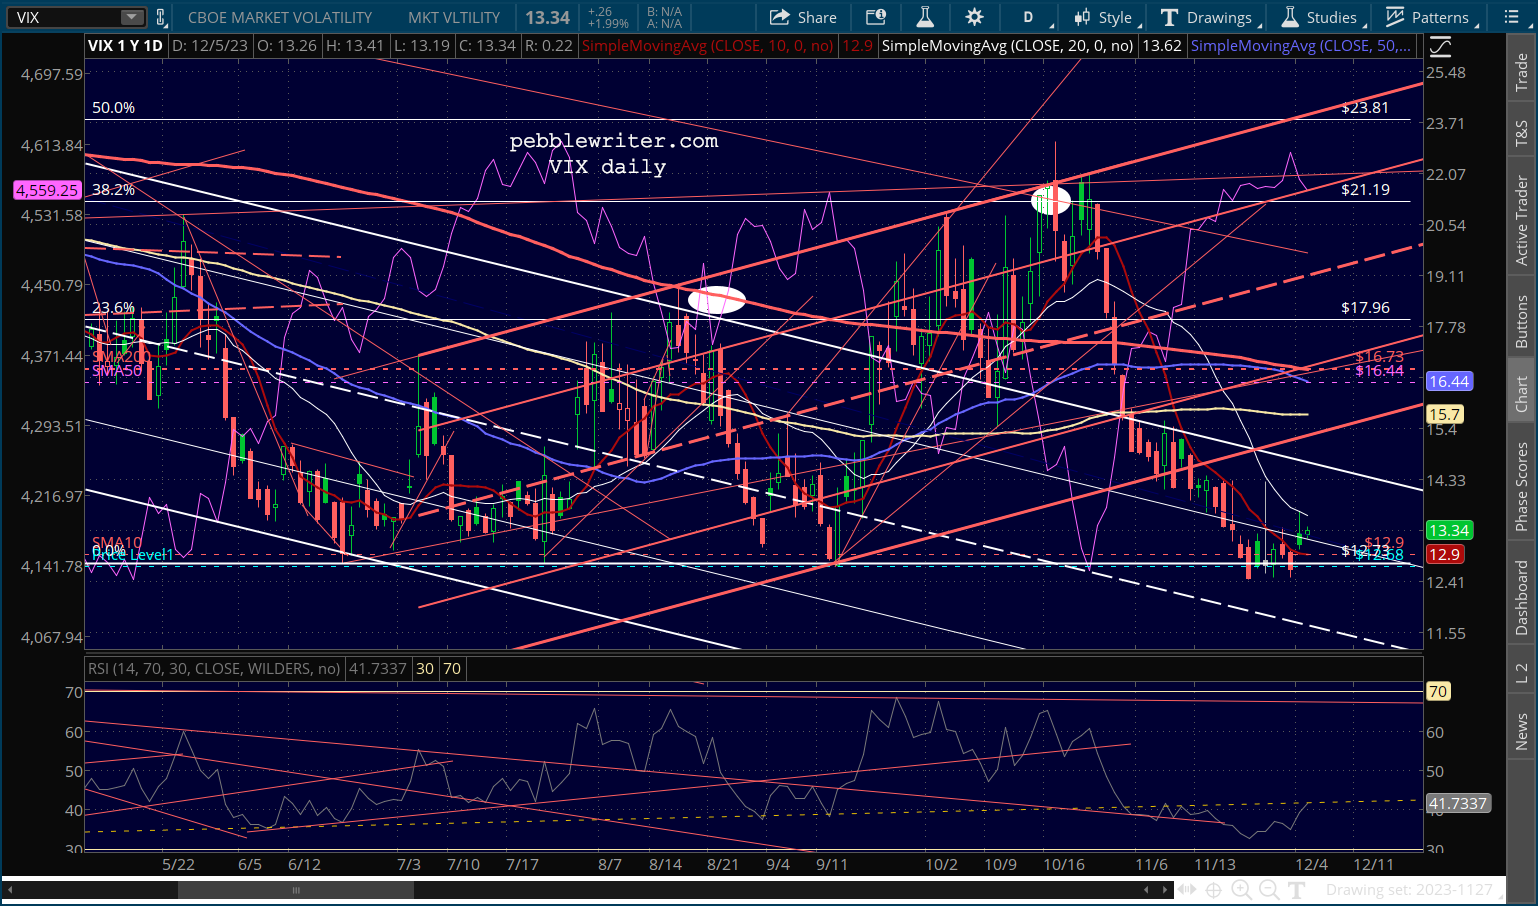The image size is (1538, 906).
Task: Click the 70 RSI overbought level bubble
Action: pyautogui.click(x=1437, y=691)
